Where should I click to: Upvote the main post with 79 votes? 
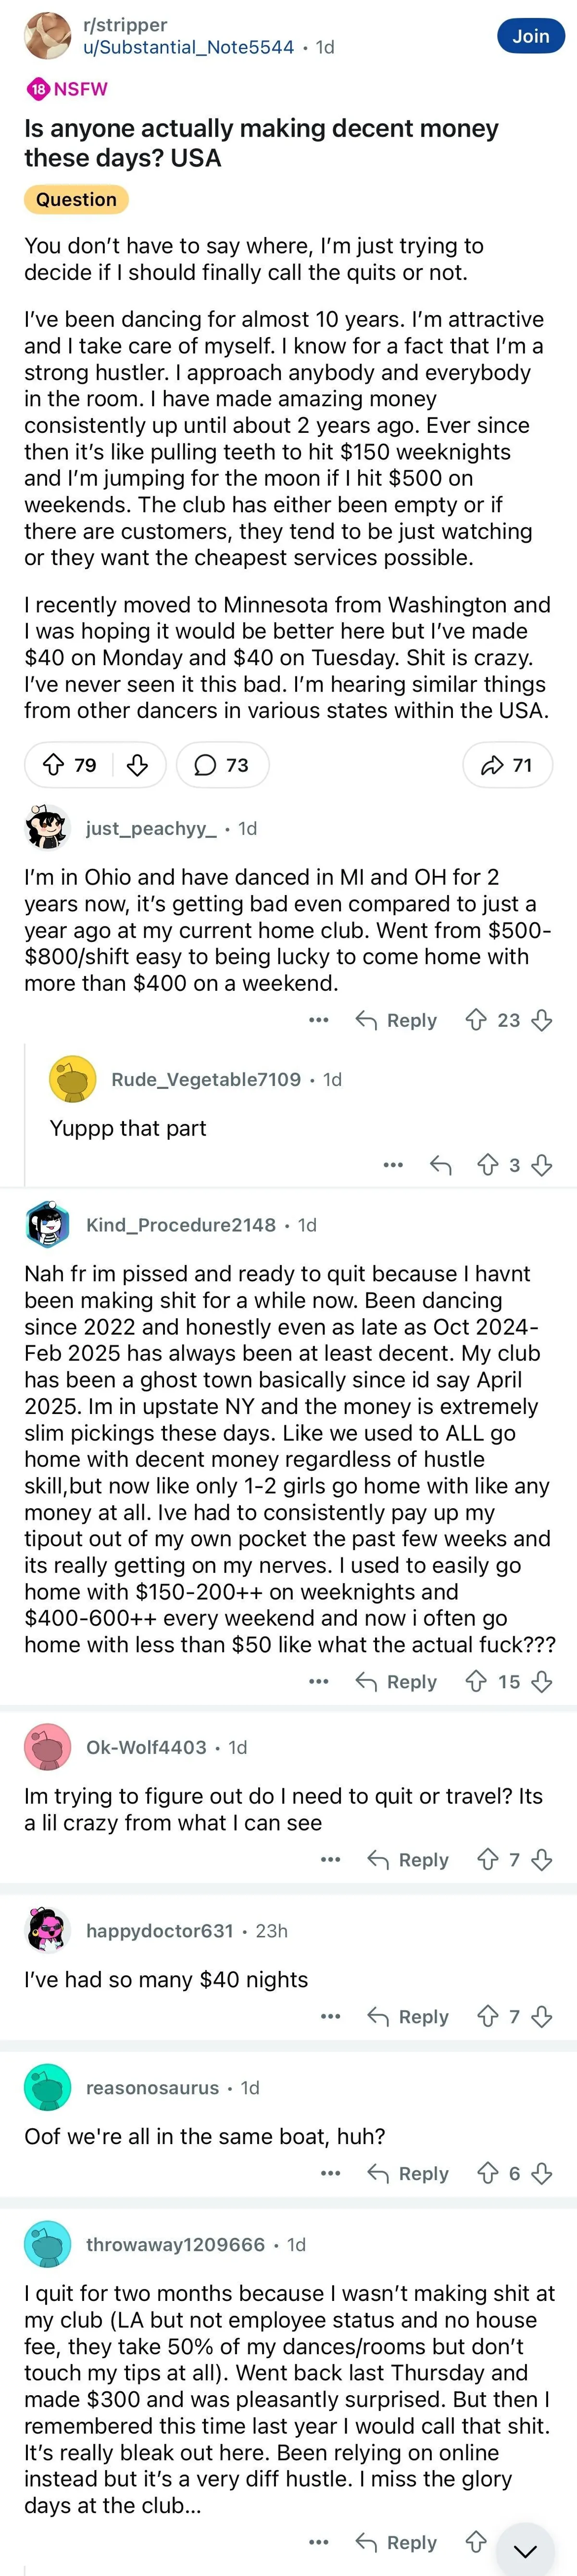(54, 765)
